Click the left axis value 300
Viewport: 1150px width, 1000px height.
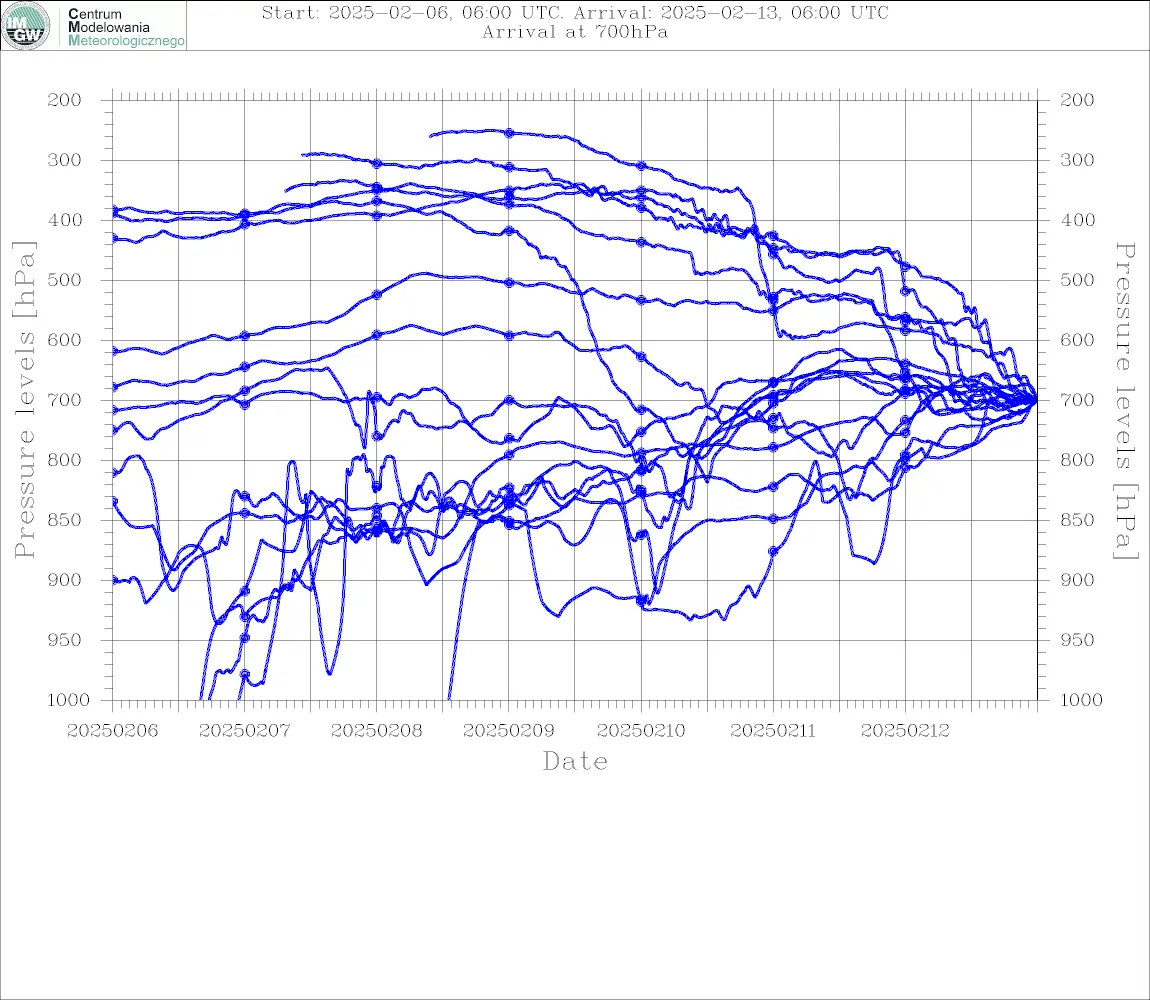pos(65,160)
